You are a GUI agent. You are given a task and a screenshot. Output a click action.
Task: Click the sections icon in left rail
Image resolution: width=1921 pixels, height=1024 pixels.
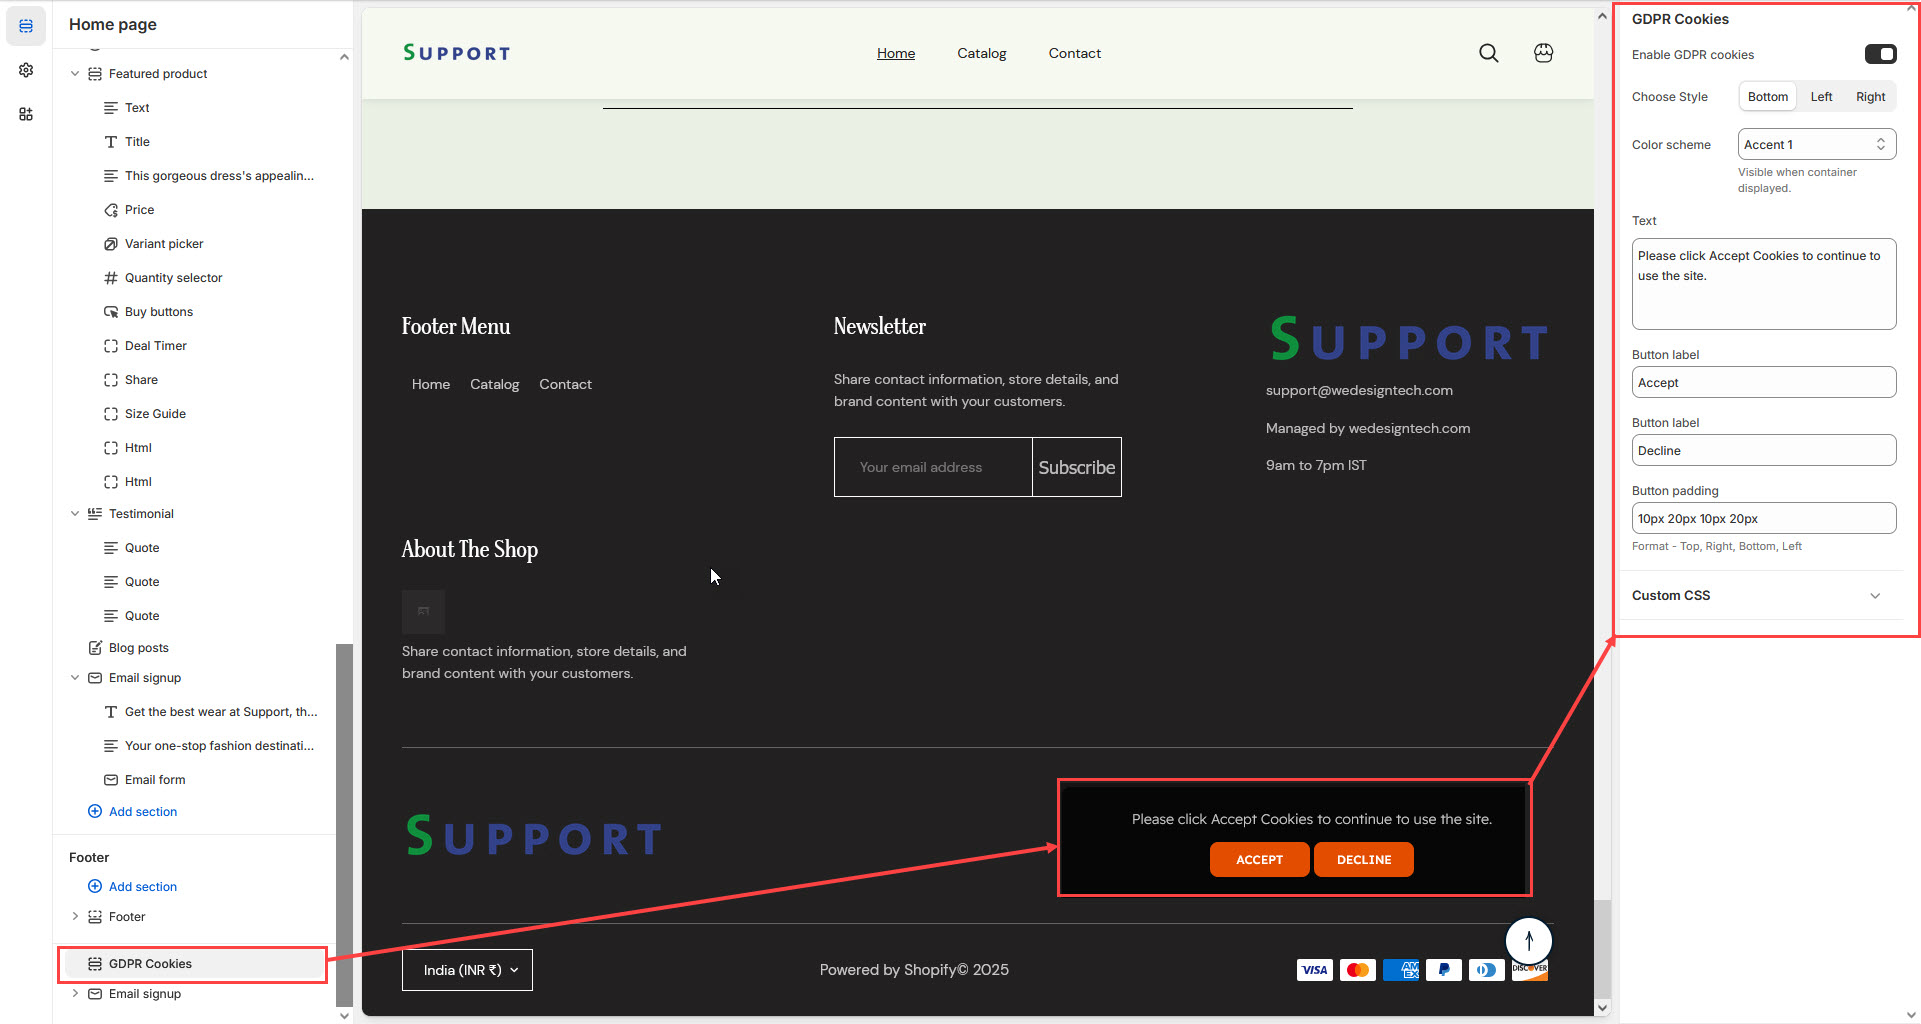coord(26,26)
